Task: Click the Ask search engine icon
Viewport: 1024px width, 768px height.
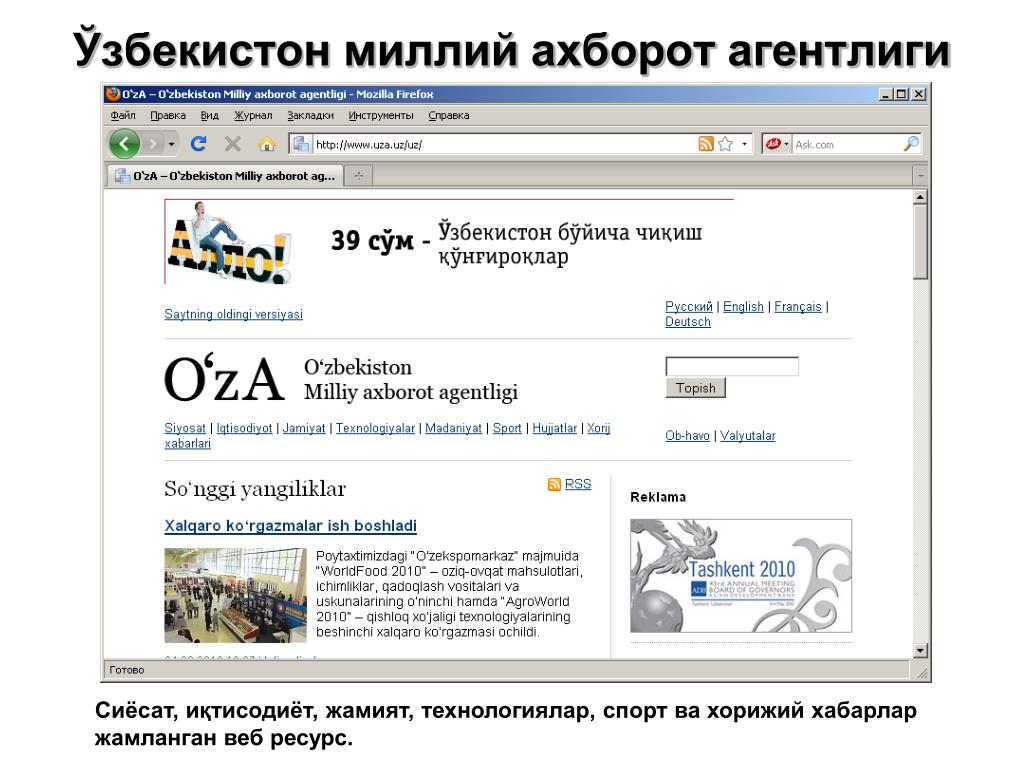Action: [x=773, y=144]
